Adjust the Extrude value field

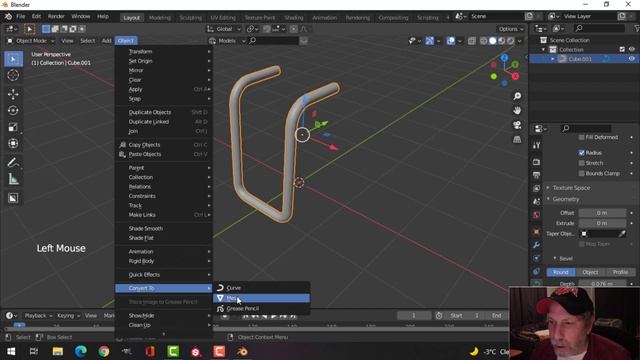(x=602, y=223)
